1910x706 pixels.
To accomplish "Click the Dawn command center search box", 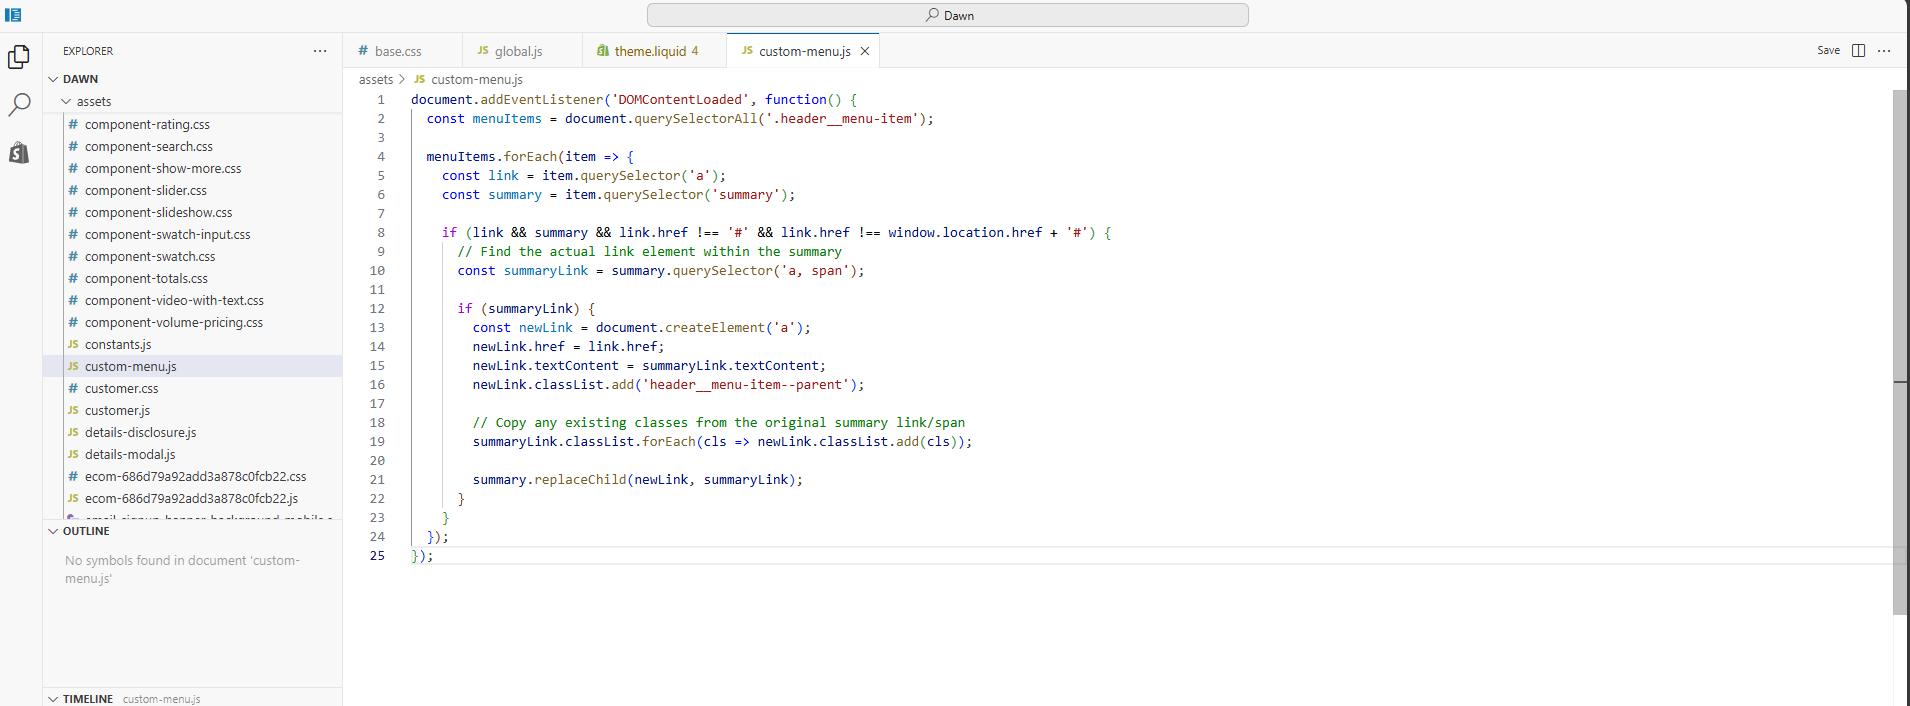I will pyautogui.click(x=947, y=15).
